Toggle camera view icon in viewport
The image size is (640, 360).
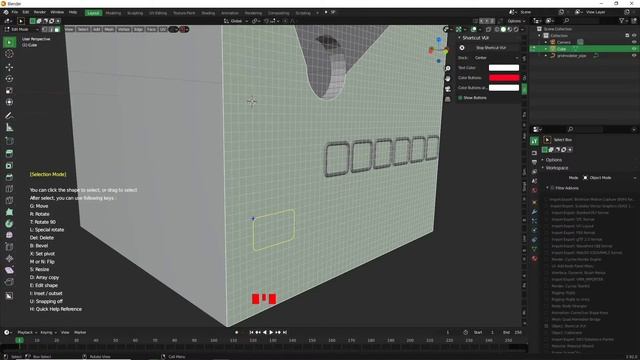pyautogui.click(x=448, y=89)
